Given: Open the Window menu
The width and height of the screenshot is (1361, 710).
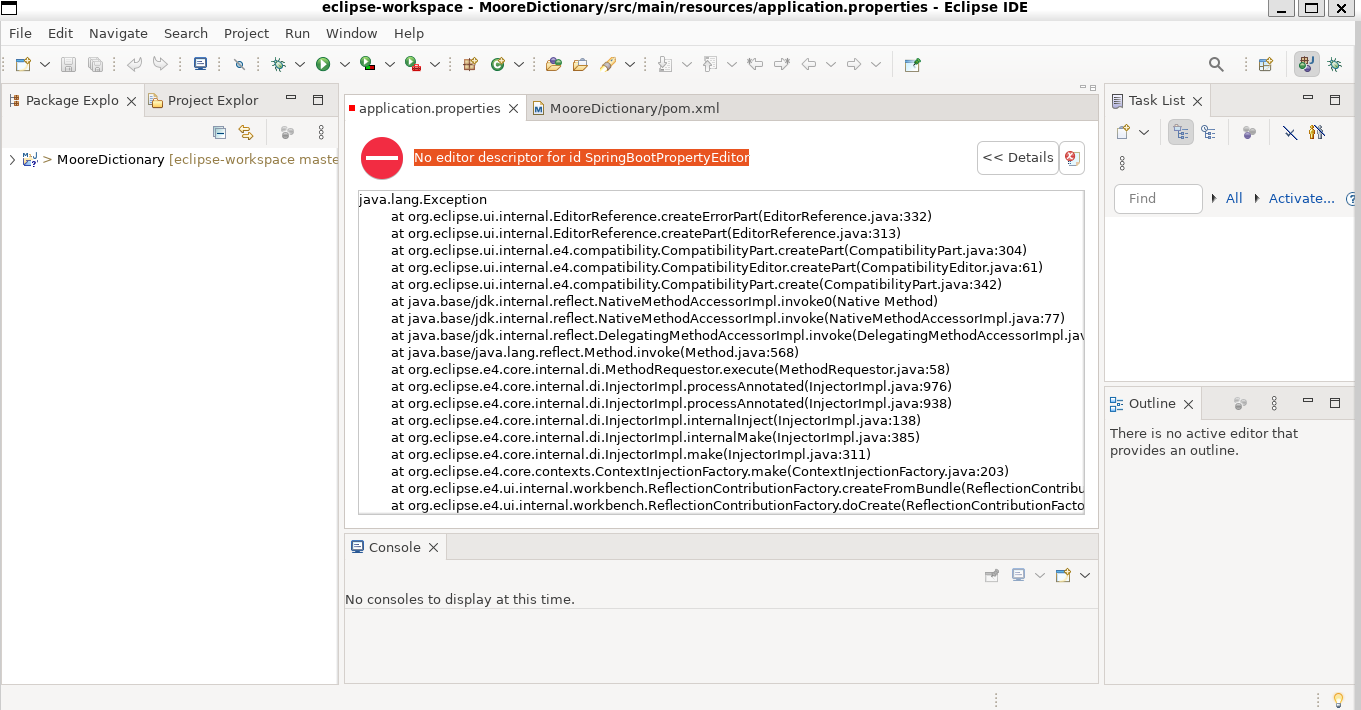Looking at the screenshot, I should [x=351, y=33].
